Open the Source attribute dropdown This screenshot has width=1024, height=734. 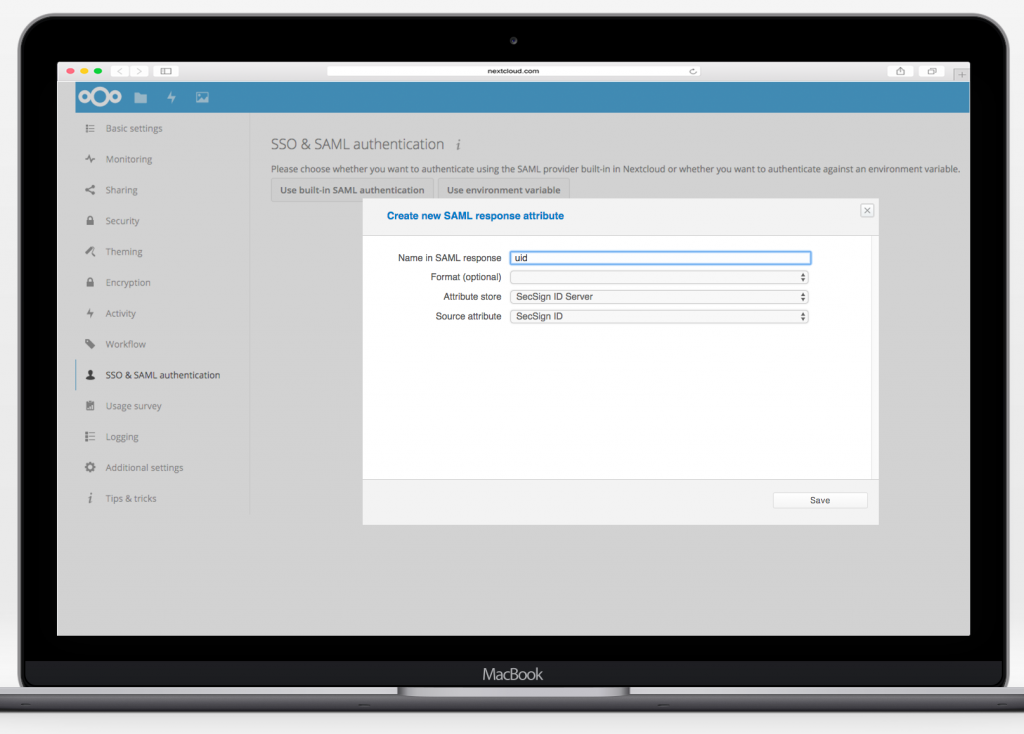tap(660, 316)
